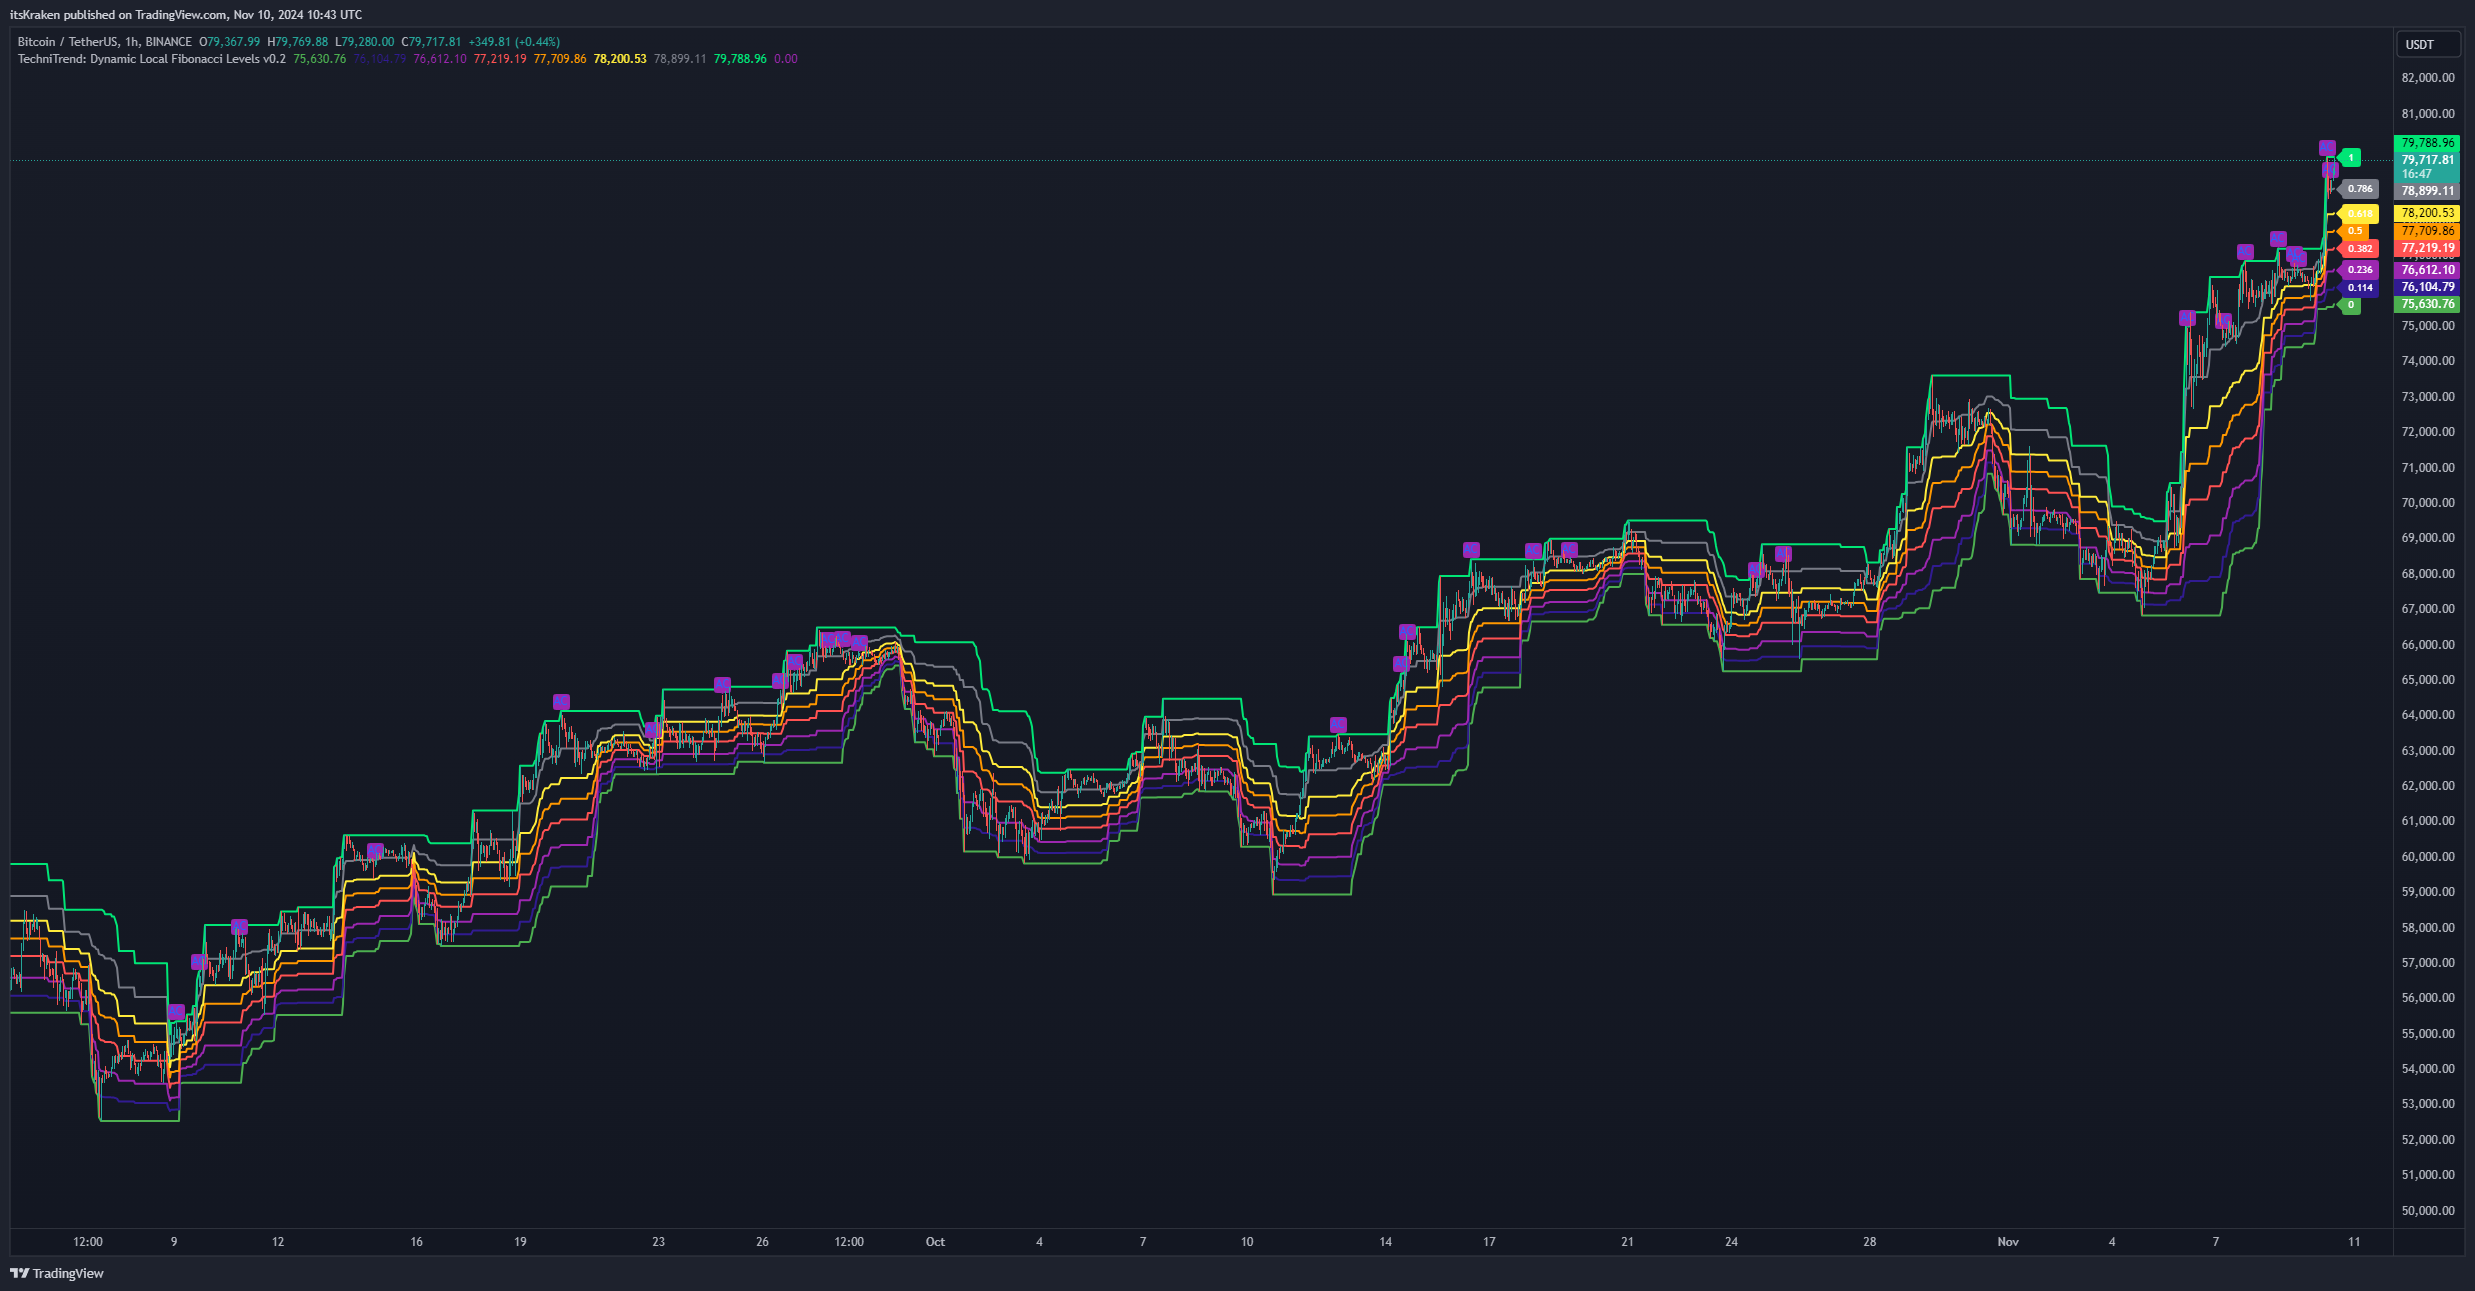Click the 79,788.96 price scale tag
Image resolution: width=2475 pixels, height=1291 pixels.
pyautogui.click(x=2427, y=143)
